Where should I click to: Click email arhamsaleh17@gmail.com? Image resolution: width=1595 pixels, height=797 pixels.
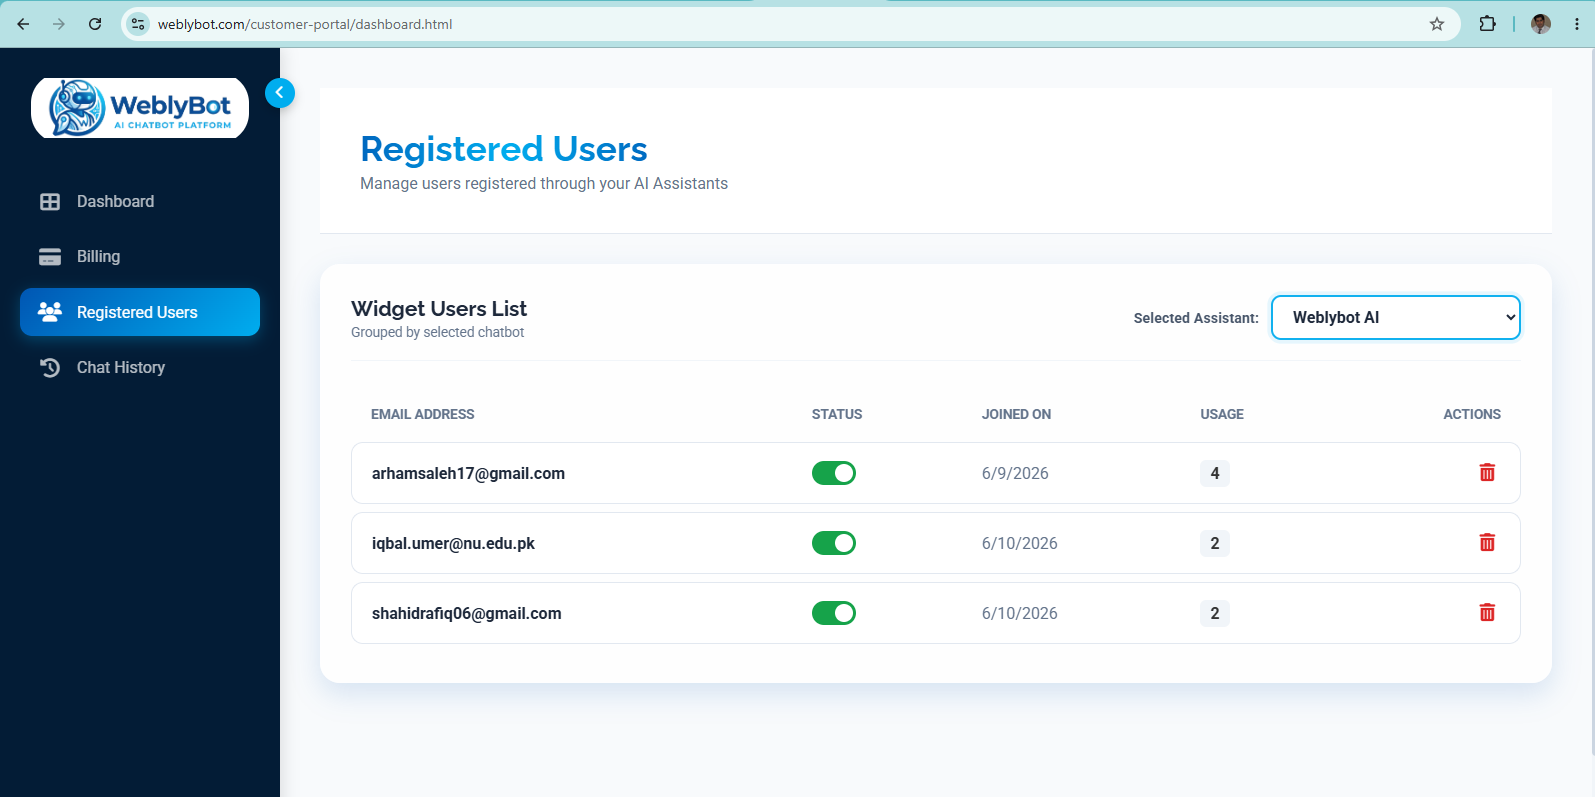(x=468, y=473)
